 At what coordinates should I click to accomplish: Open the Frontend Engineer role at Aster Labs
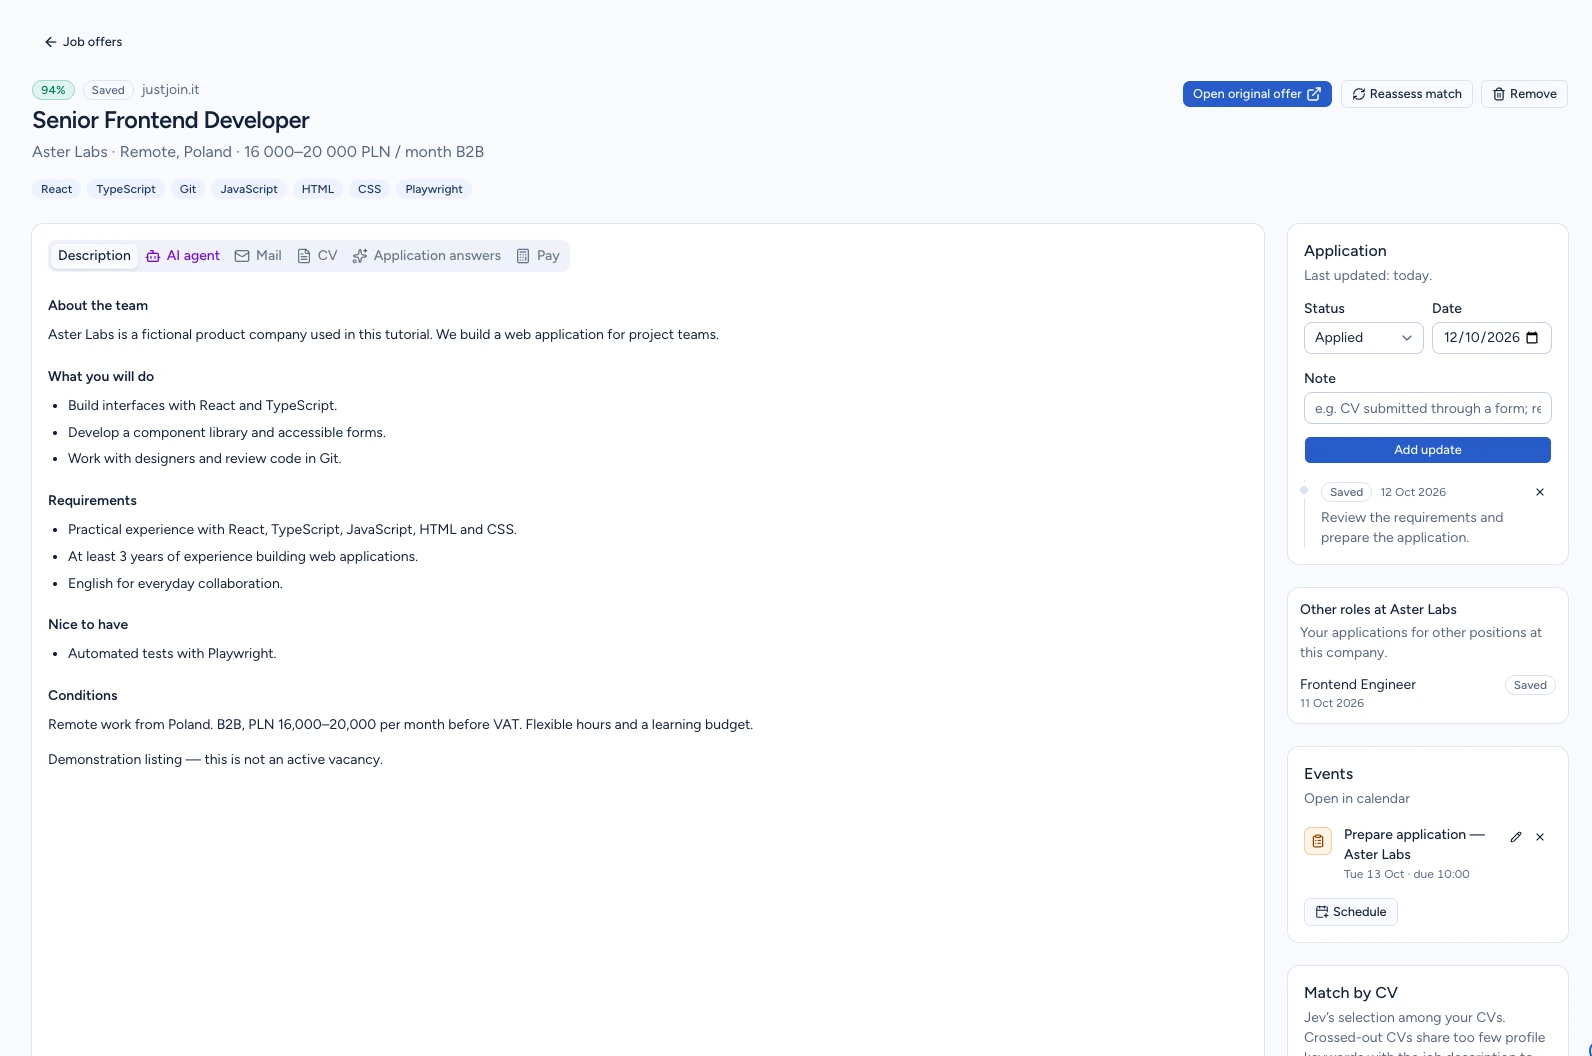tap(1358, 685)
